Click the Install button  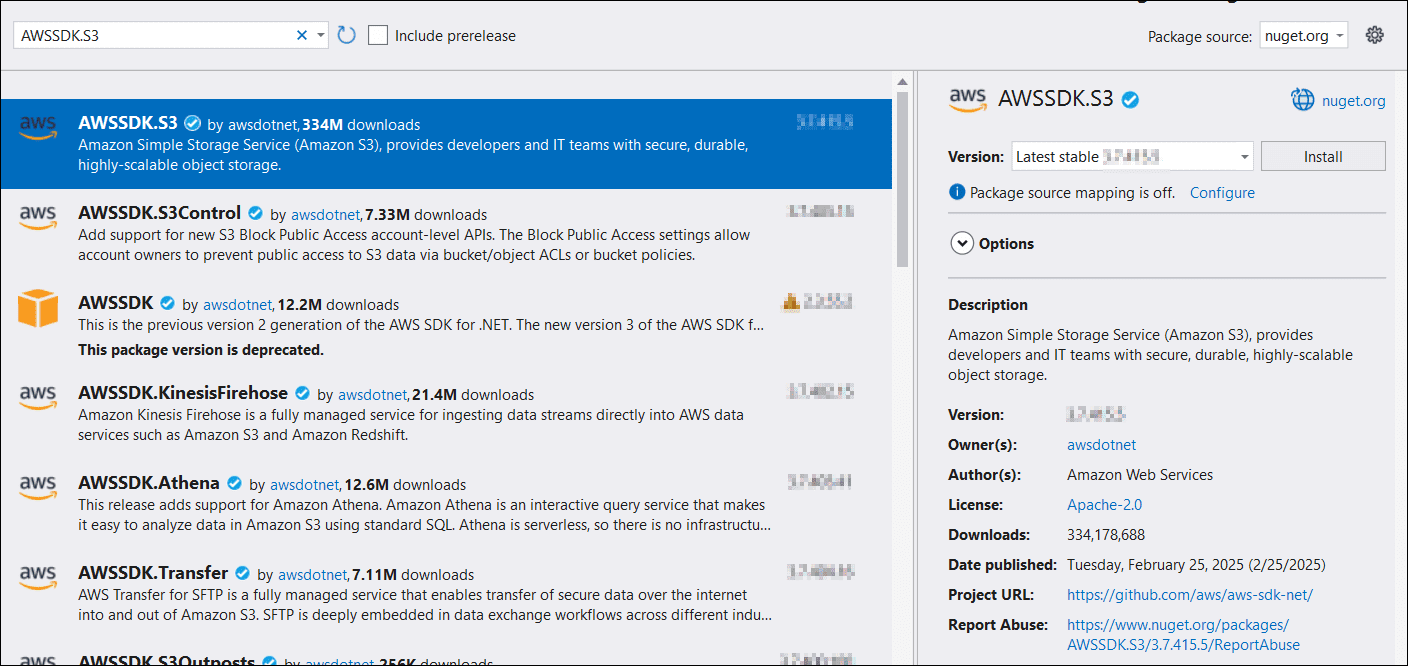pyautogui.click(x=1322, y=157)
